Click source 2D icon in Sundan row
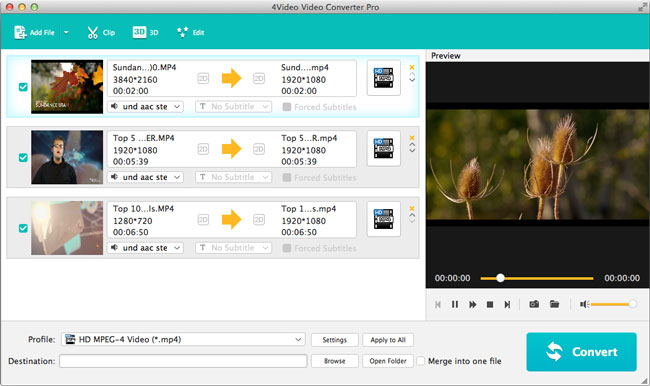The width and height of the screenshot is (650, 386). tap(203, 78)
